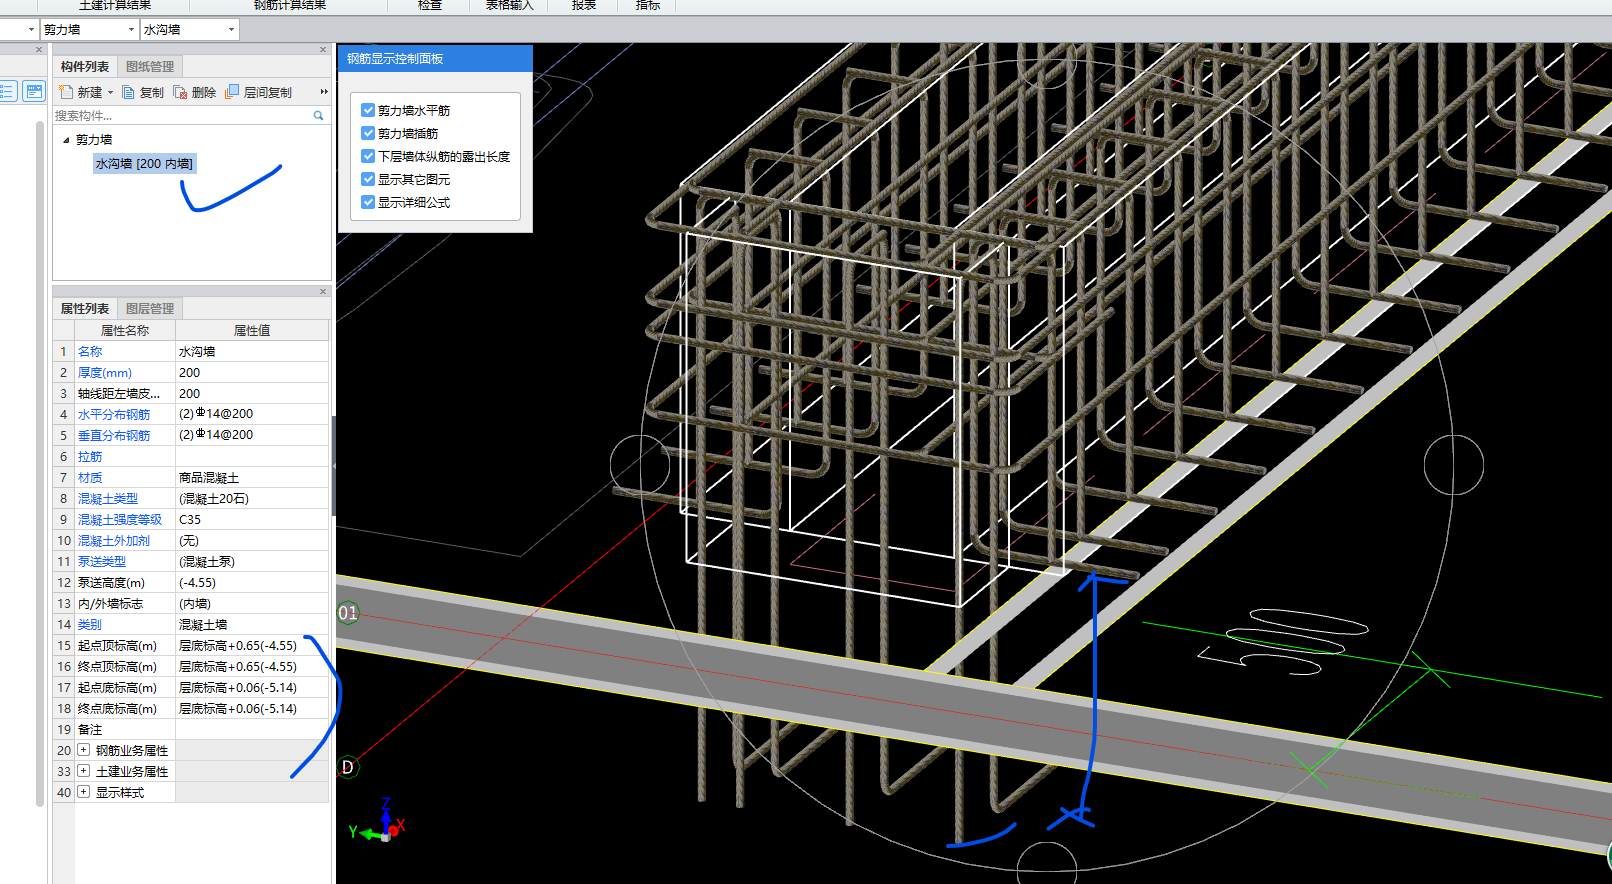Click the 终点底标高 value 层底标高+0.06(-5.14)
This screenshot has height=884, width=1612.
point(252,709)
